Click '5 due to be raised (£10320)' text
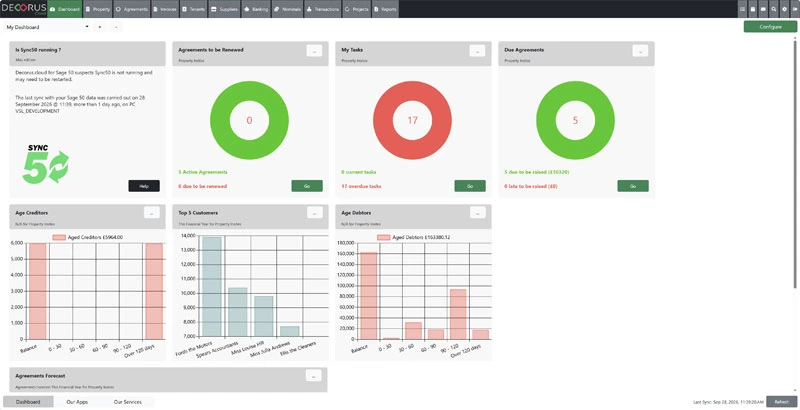This screenshot has height=410, width=800. (537, 172)
